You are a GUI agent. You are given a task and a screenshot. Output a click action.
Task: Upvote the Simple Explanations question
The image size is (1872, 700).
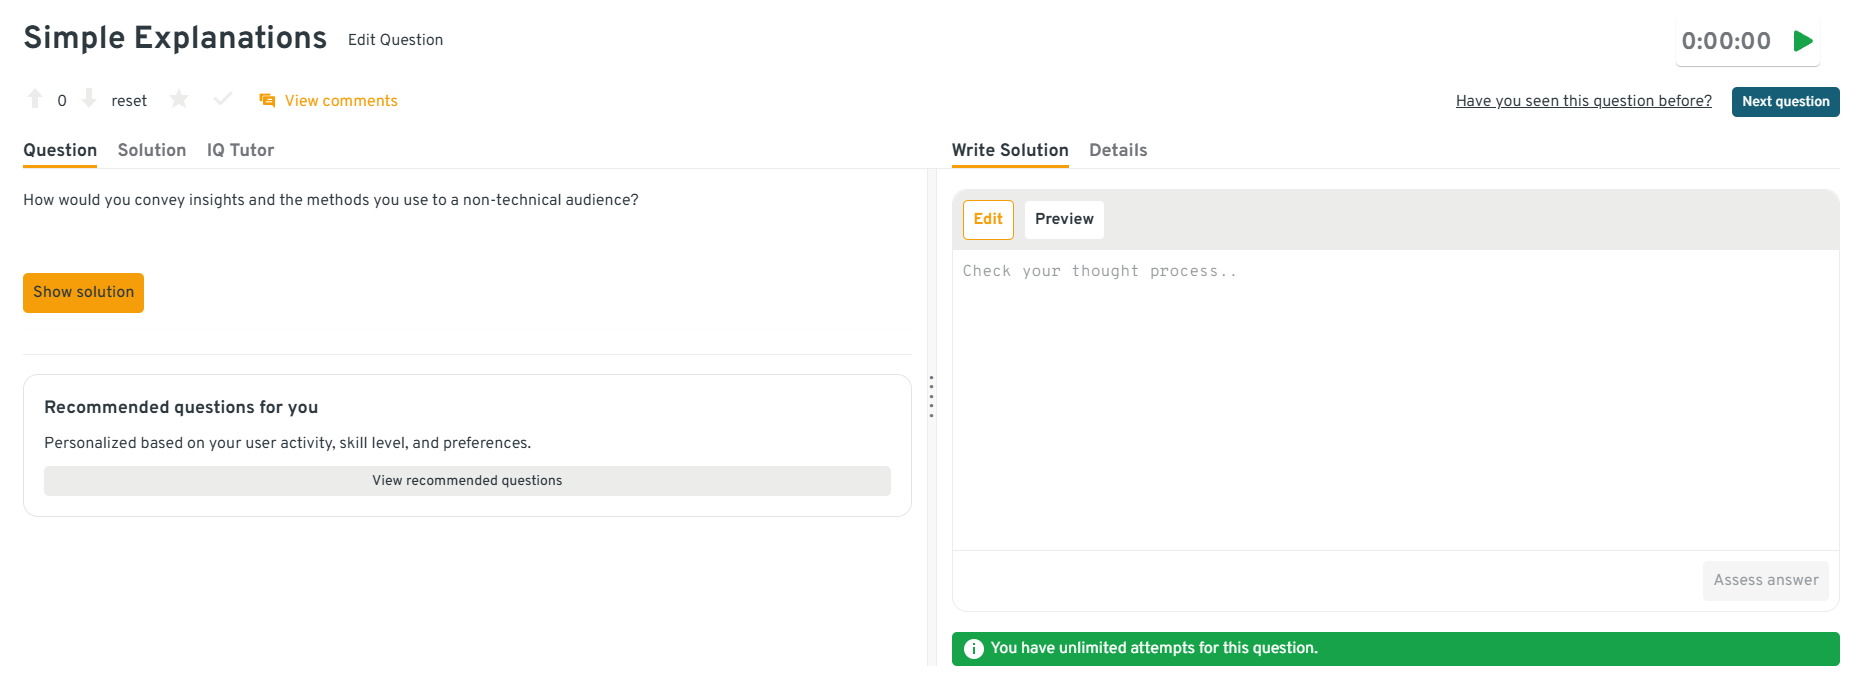pyautogui.click(x=35, y=99)
